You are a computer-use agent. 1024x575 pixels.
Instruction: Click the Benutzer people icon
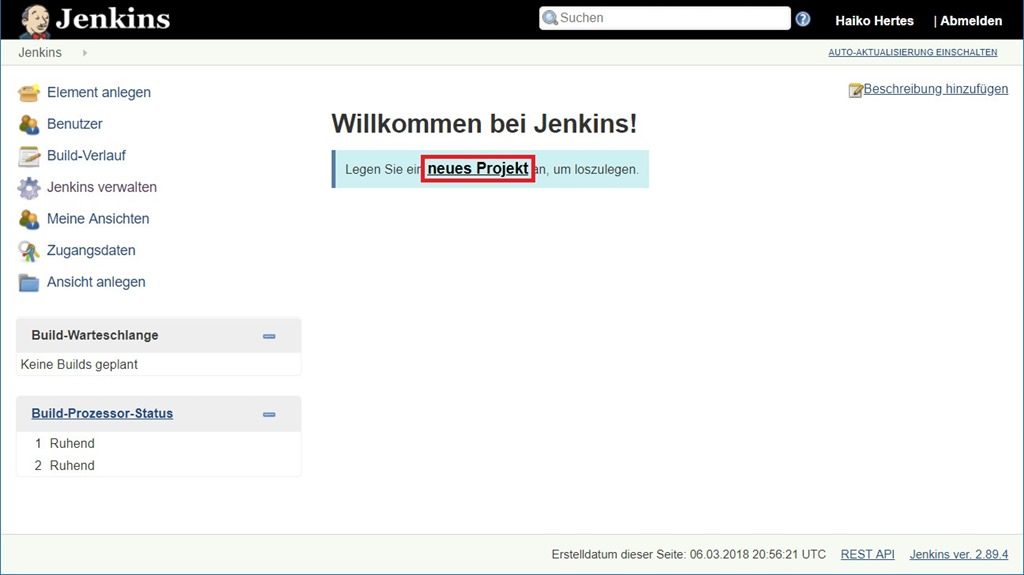pos(29,125)
